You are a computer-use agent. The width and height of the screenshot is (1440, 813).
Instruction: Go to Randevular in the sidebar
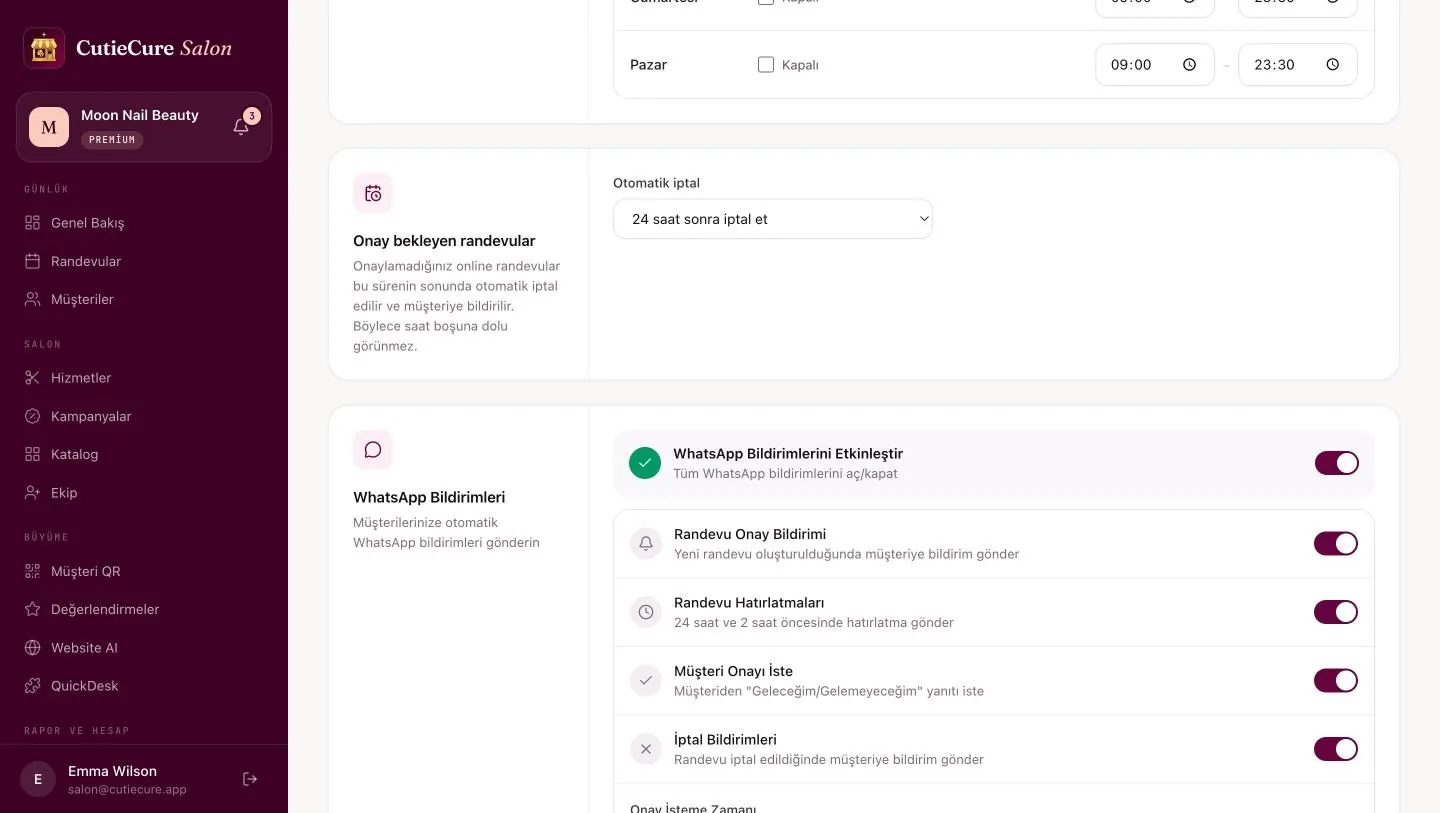(x=144, y=261)
